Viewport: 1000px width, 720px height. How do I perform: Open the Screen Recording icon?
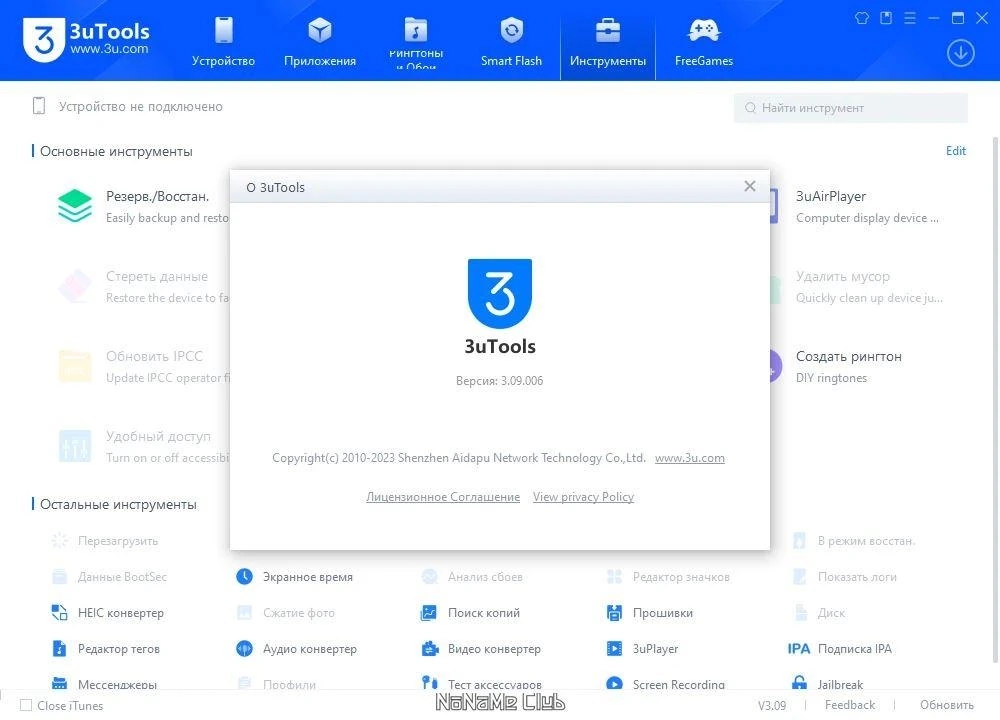614,683
